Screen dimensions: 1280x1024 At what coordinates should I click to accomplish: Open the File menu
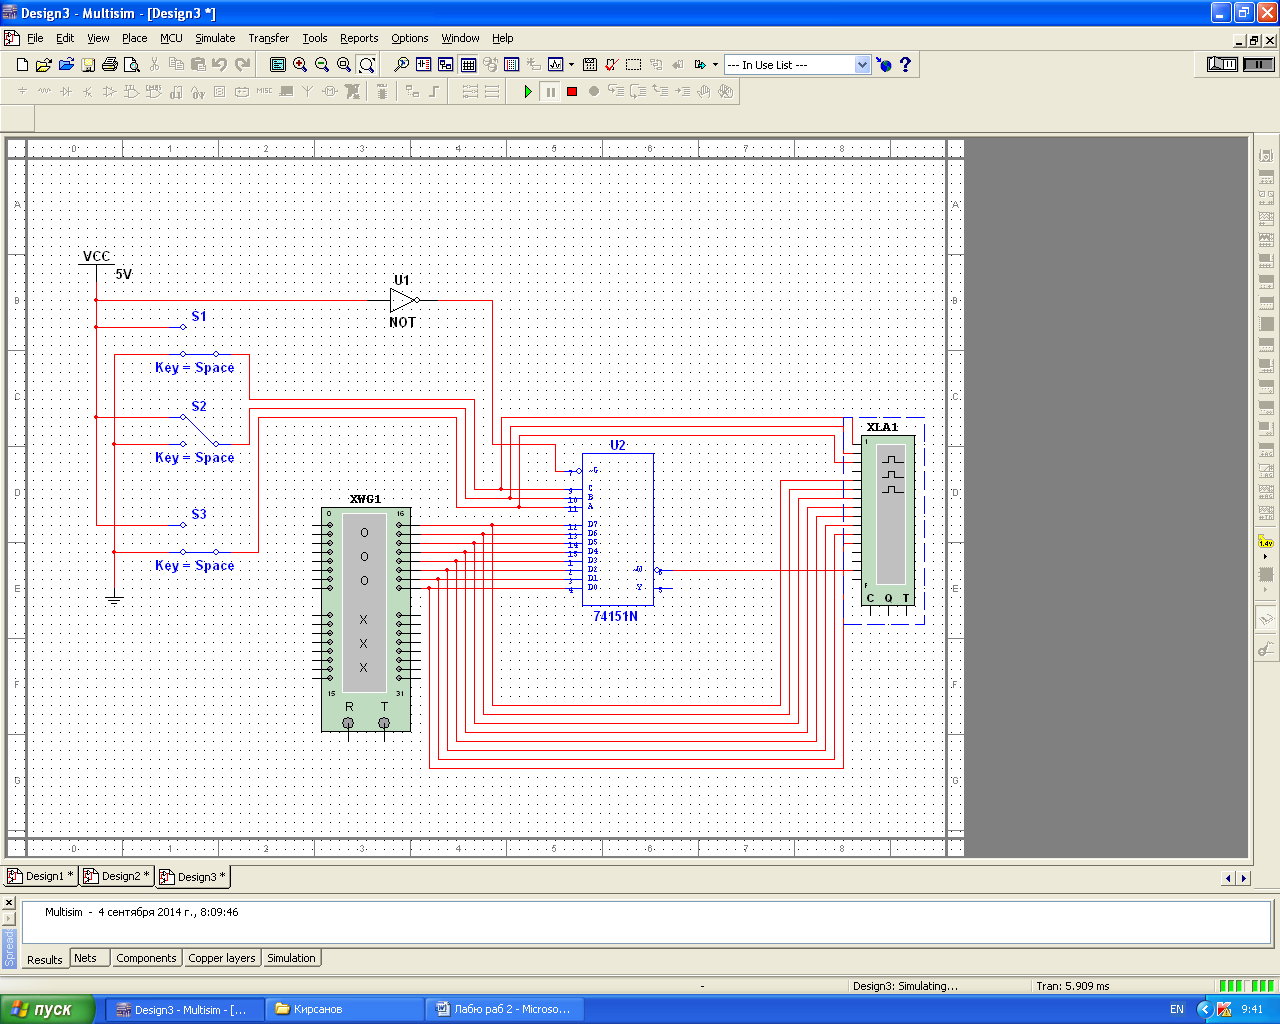click(35, 38)
